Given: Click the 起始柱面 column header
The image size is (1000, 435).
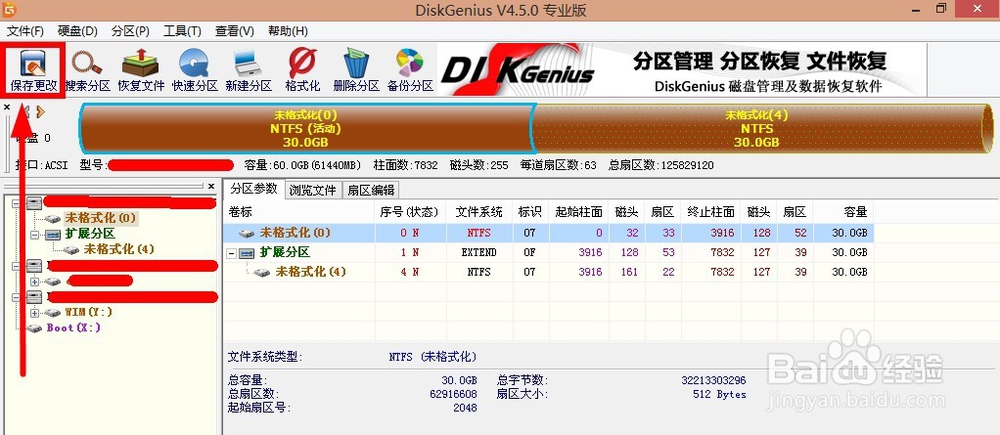Looking at the screenshot, I should click(x=578, y=212).
